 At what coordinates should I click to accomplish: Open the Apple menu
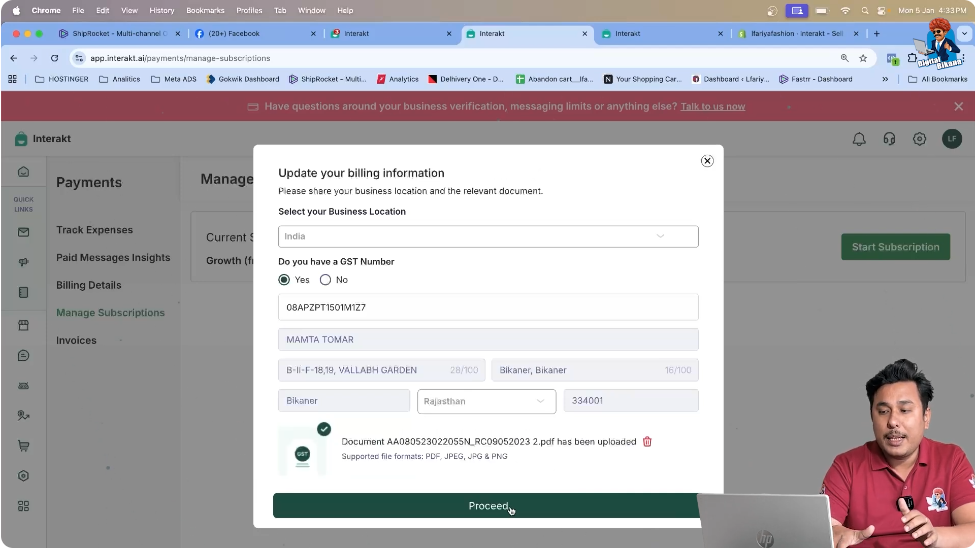[x=16, y=11]
